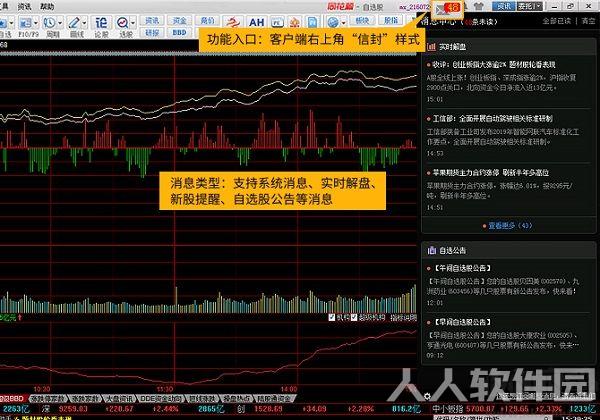Switch to the 陆股通资金 bottom tab
600x420 pixels.
(x=274, y=399)
